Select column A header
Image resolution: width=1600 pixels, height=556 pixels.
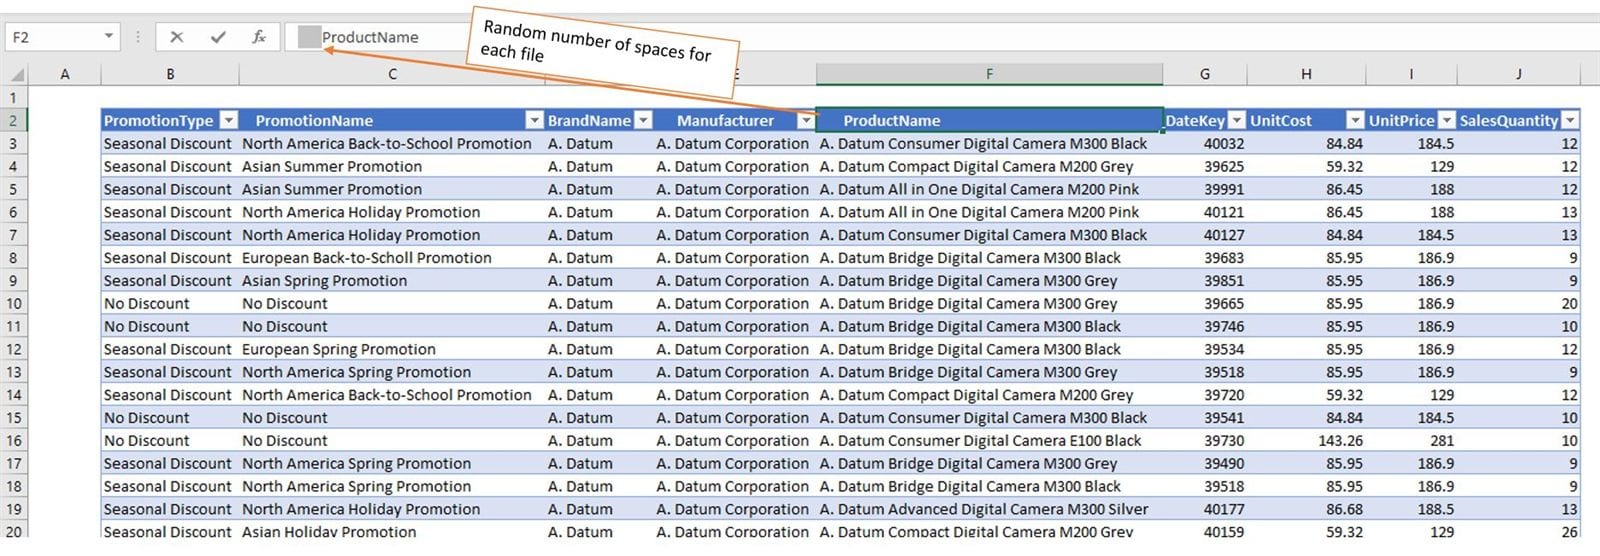tap(65, 74)
